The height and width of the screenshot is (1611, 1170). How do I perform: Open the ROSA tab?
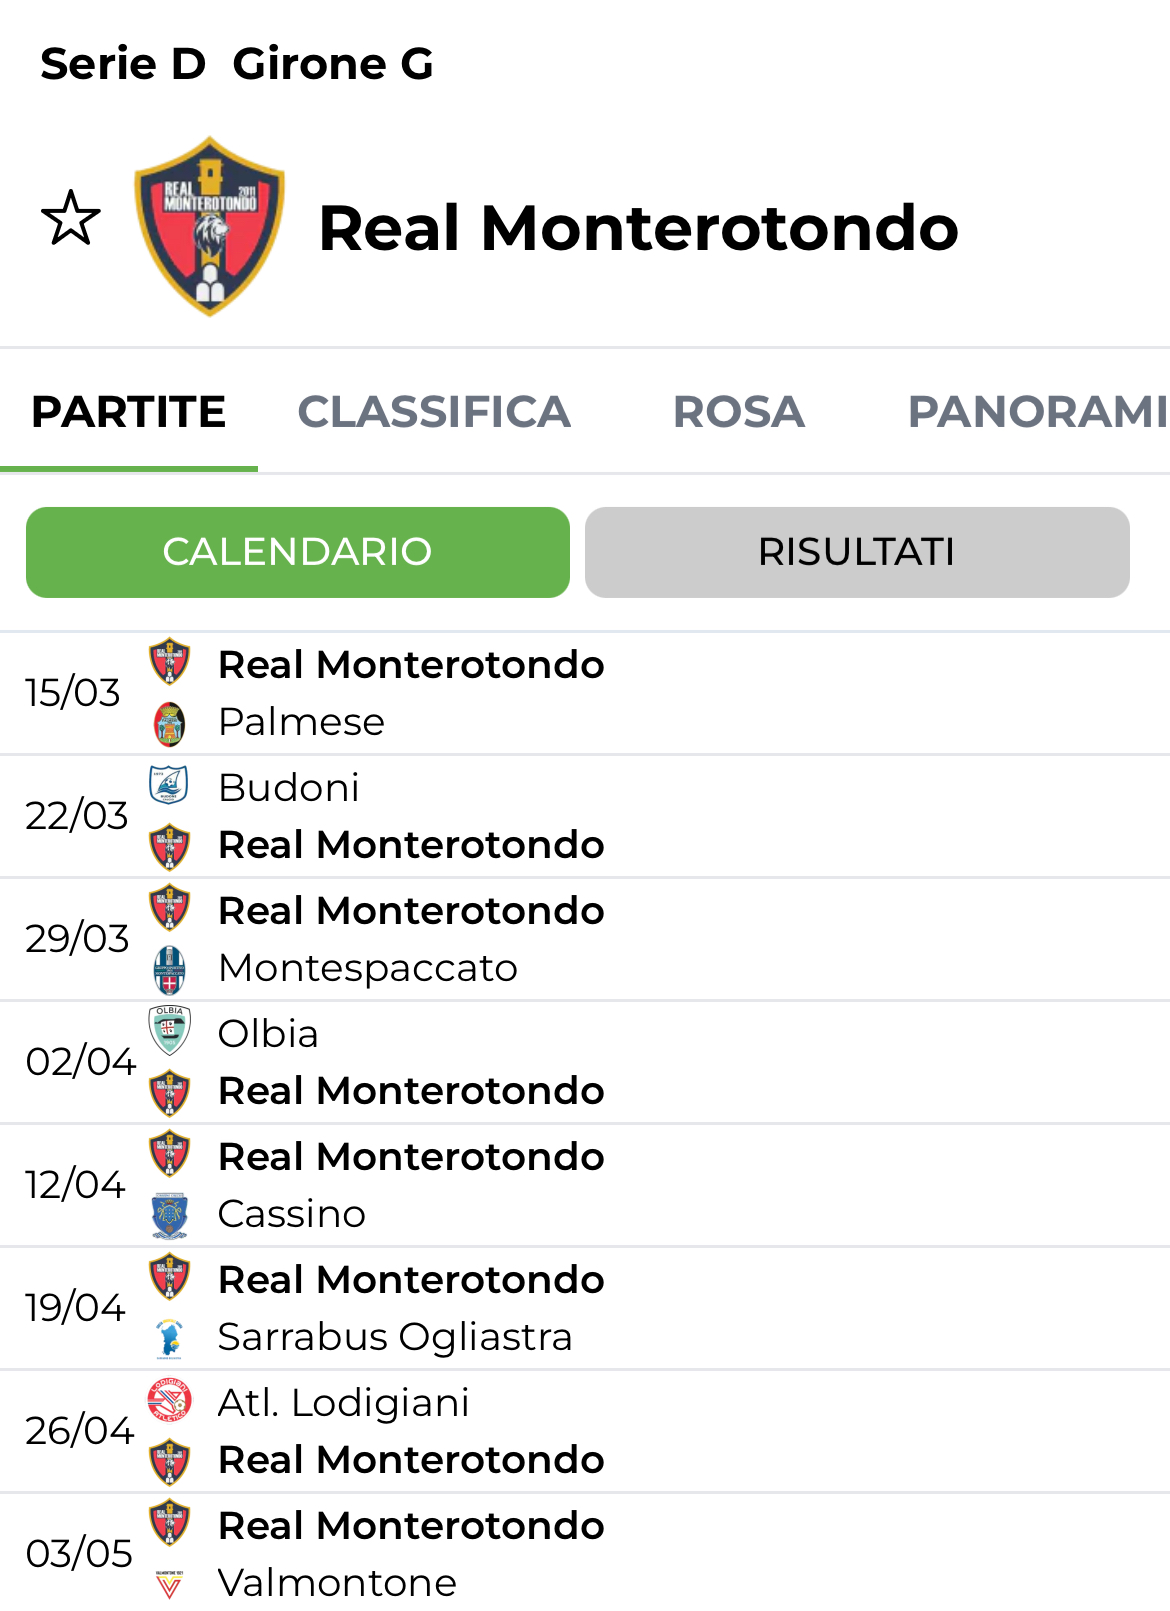[x=738, y=412]
